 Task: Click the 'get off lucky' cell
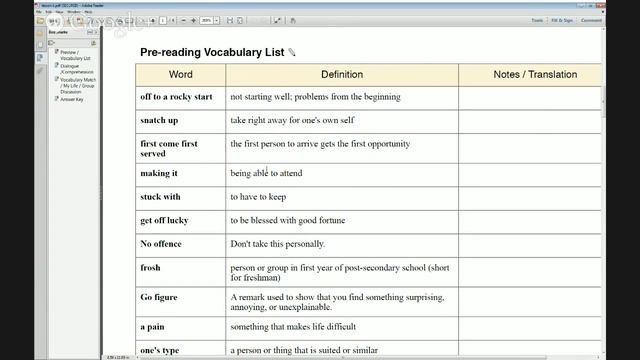[180, 222]
